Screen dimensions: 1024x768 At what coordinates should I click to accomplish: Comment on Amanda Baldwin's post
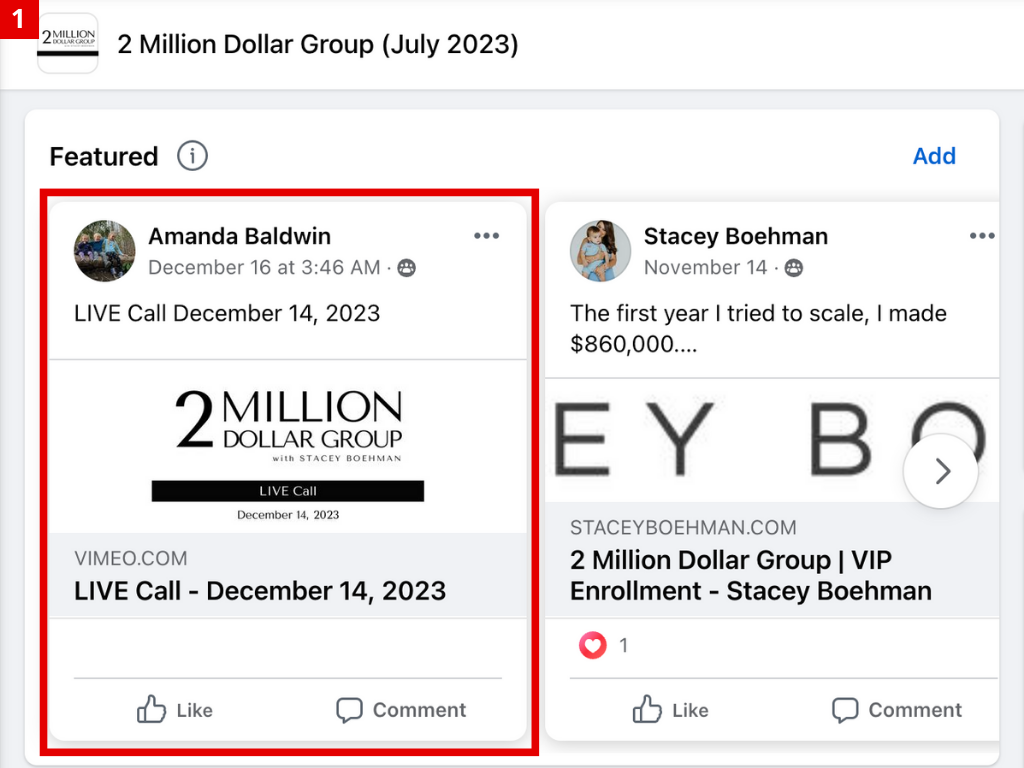400,710
